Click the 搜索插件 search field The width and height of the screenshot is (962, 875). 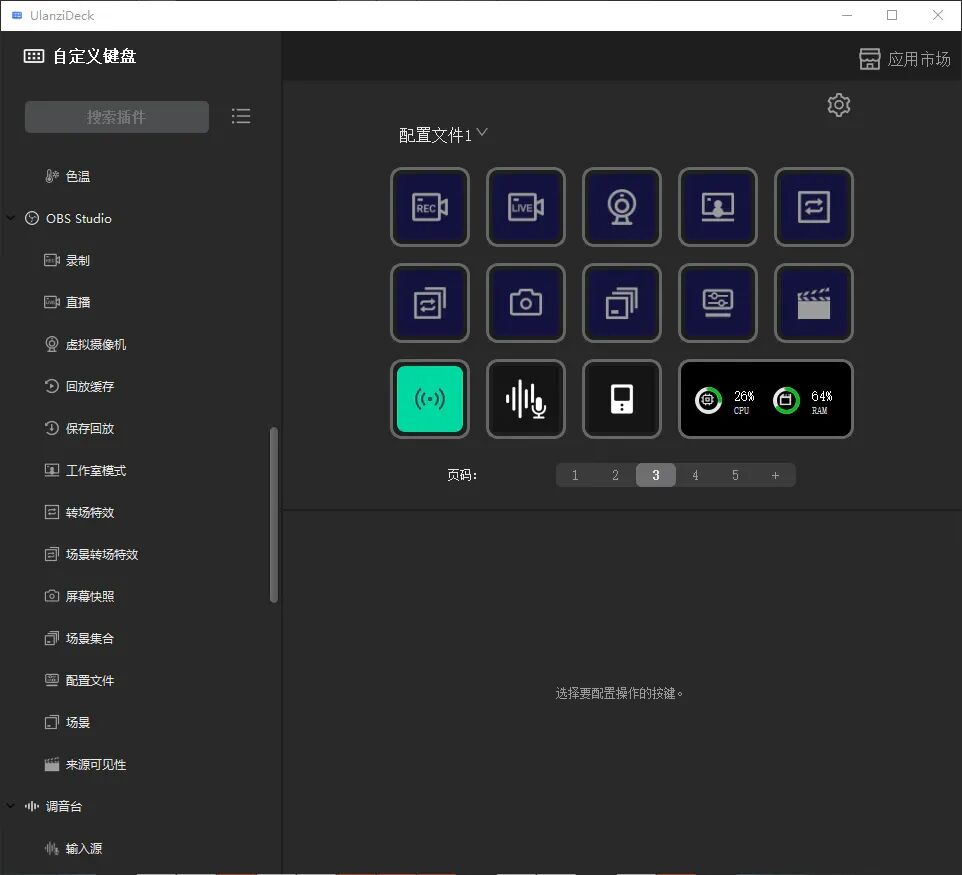[x=117, y=117]
